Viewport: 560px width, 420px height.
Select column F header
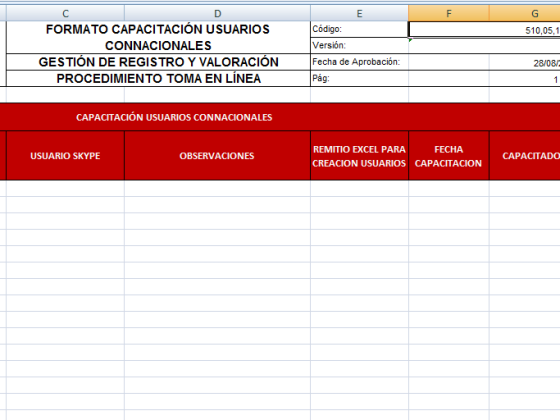point(449,14)
